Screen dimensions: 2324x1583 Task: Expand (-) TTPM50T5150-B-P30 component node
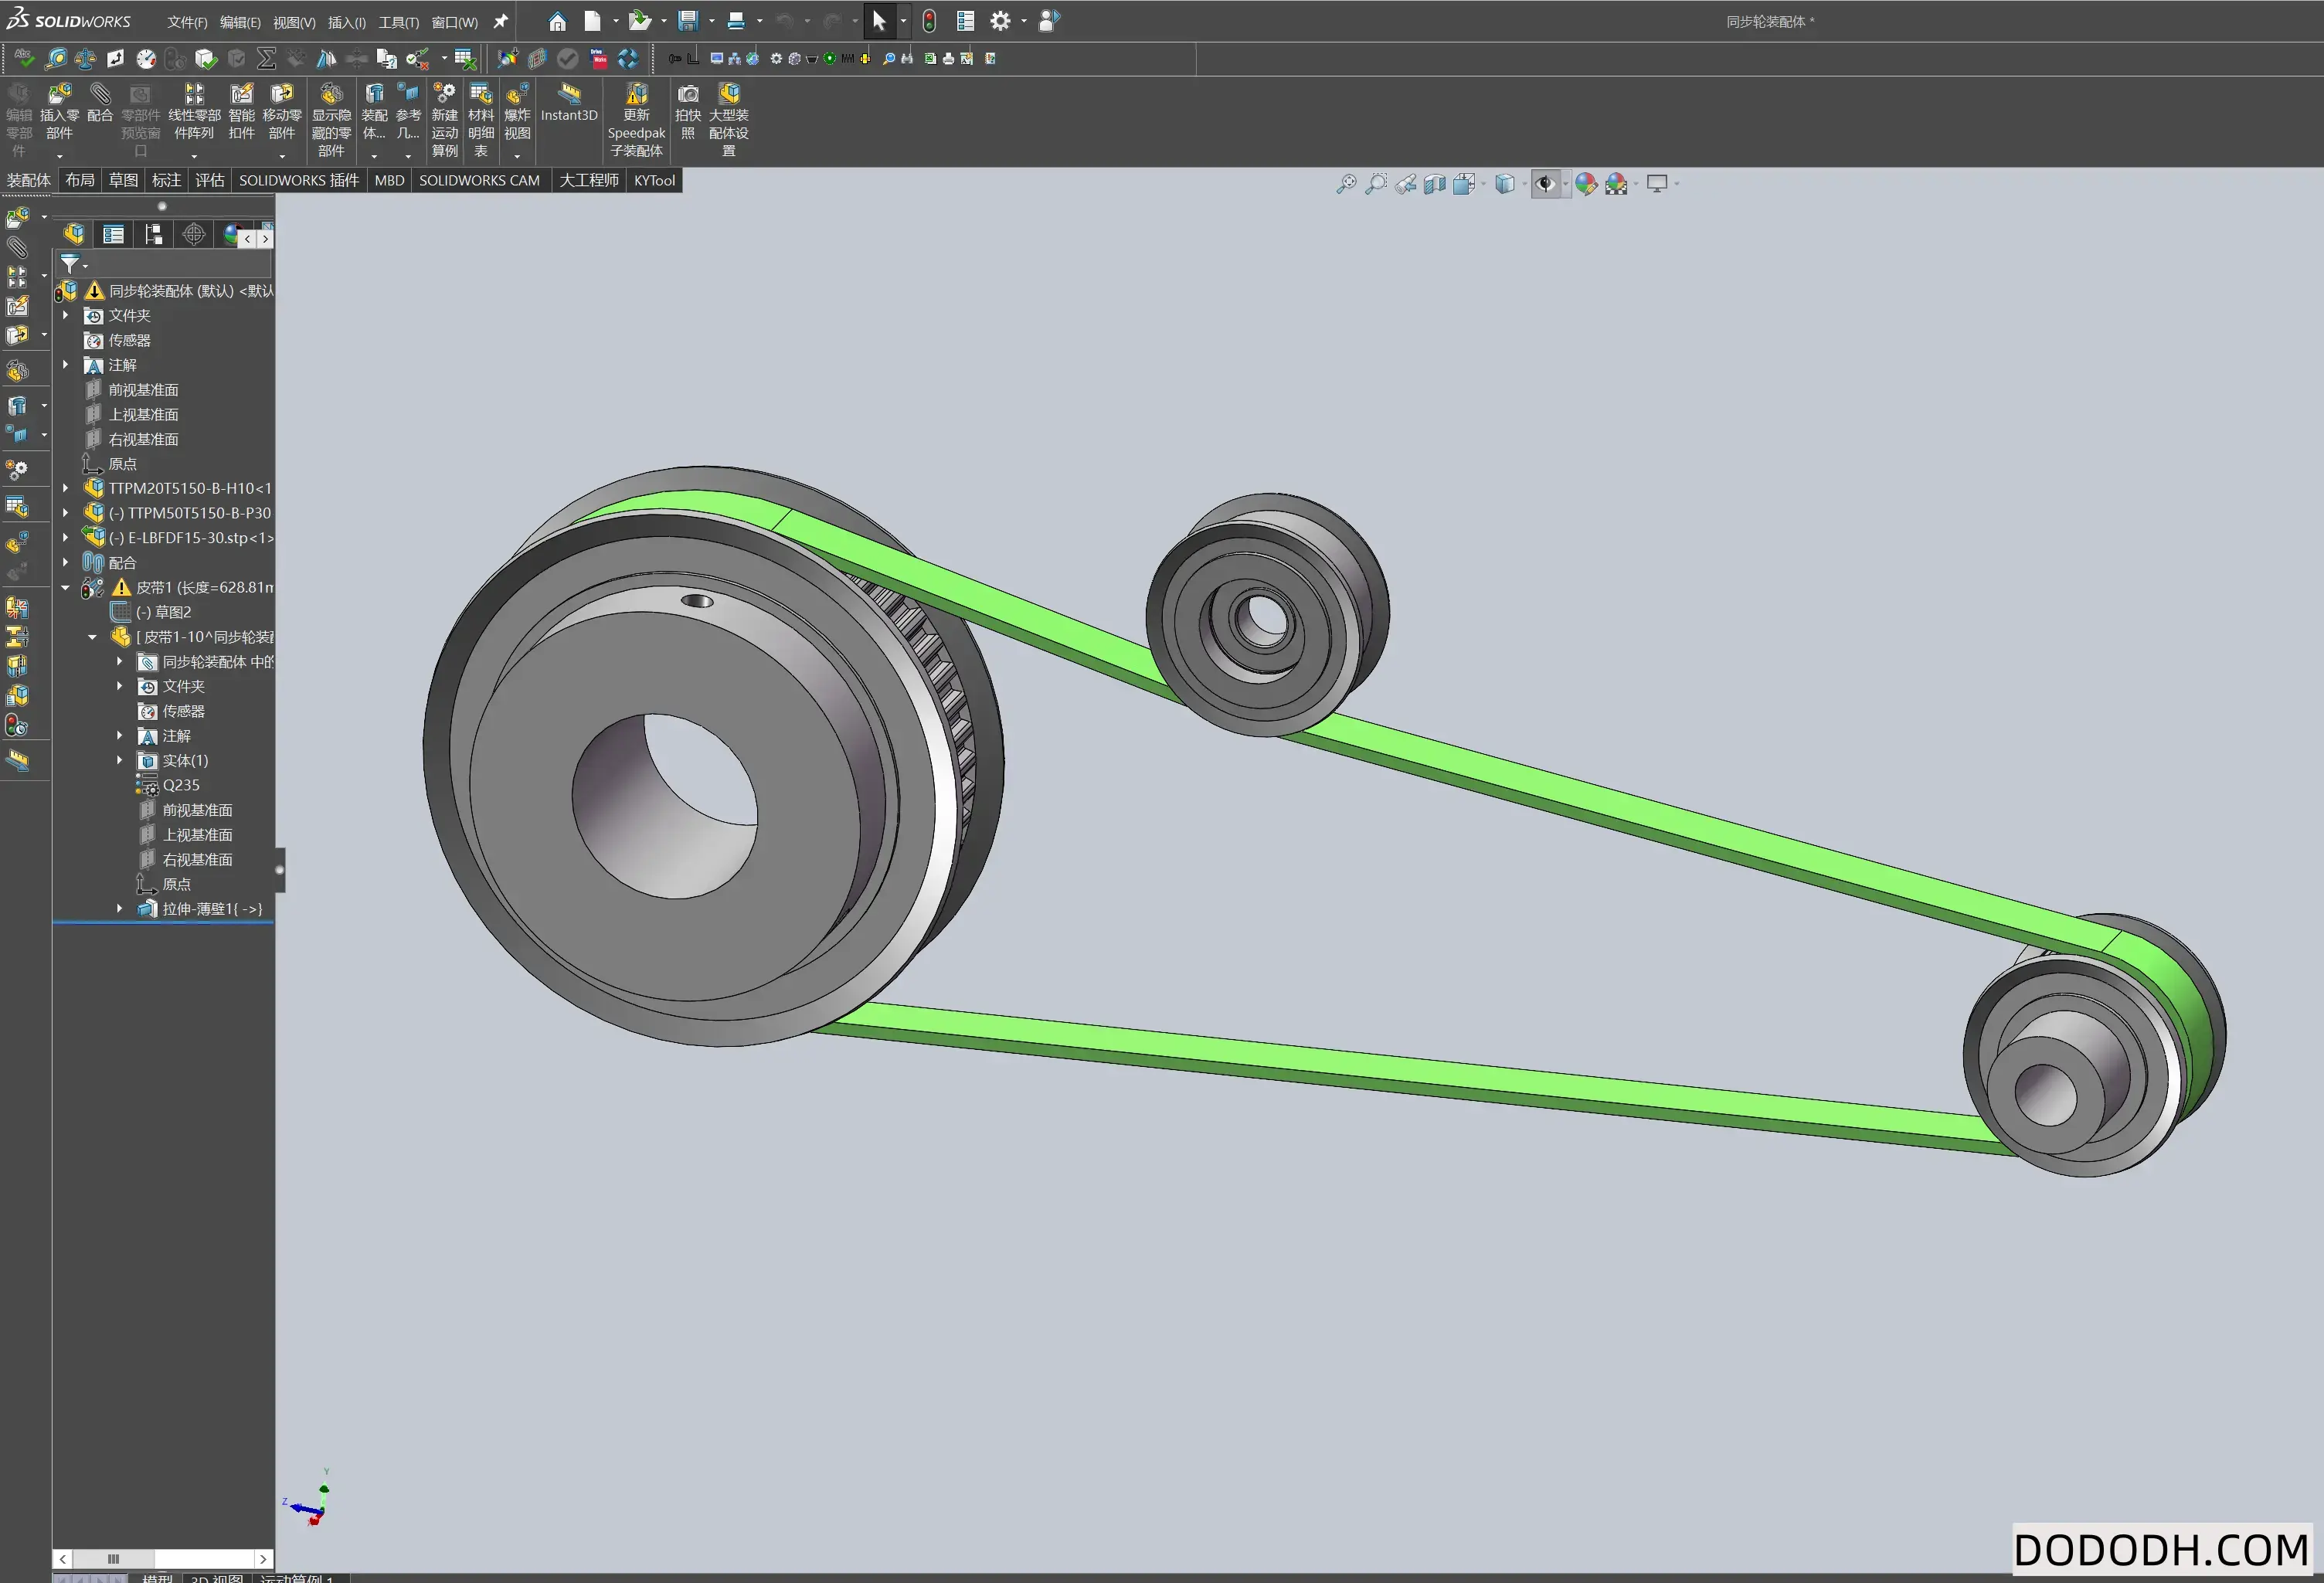point(66,513)
